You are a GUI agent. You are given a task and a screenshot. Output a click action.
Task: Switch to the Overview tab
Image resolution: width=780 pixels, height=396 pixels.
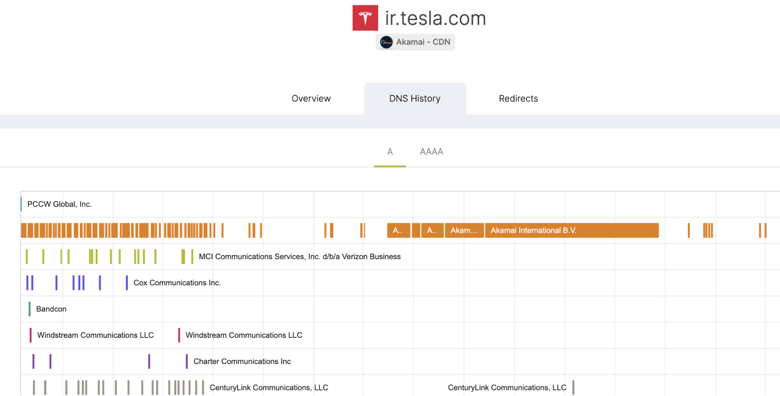(x=311, y=99)
